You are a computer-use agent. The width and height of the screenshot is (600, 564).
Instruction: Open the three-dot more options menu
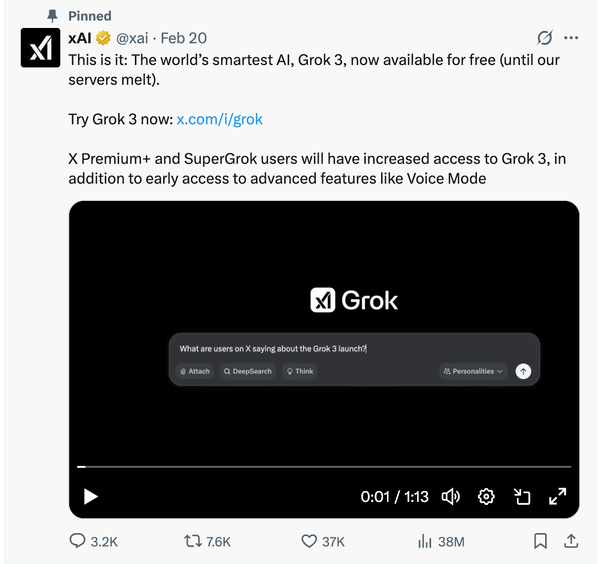coord(571,38)
